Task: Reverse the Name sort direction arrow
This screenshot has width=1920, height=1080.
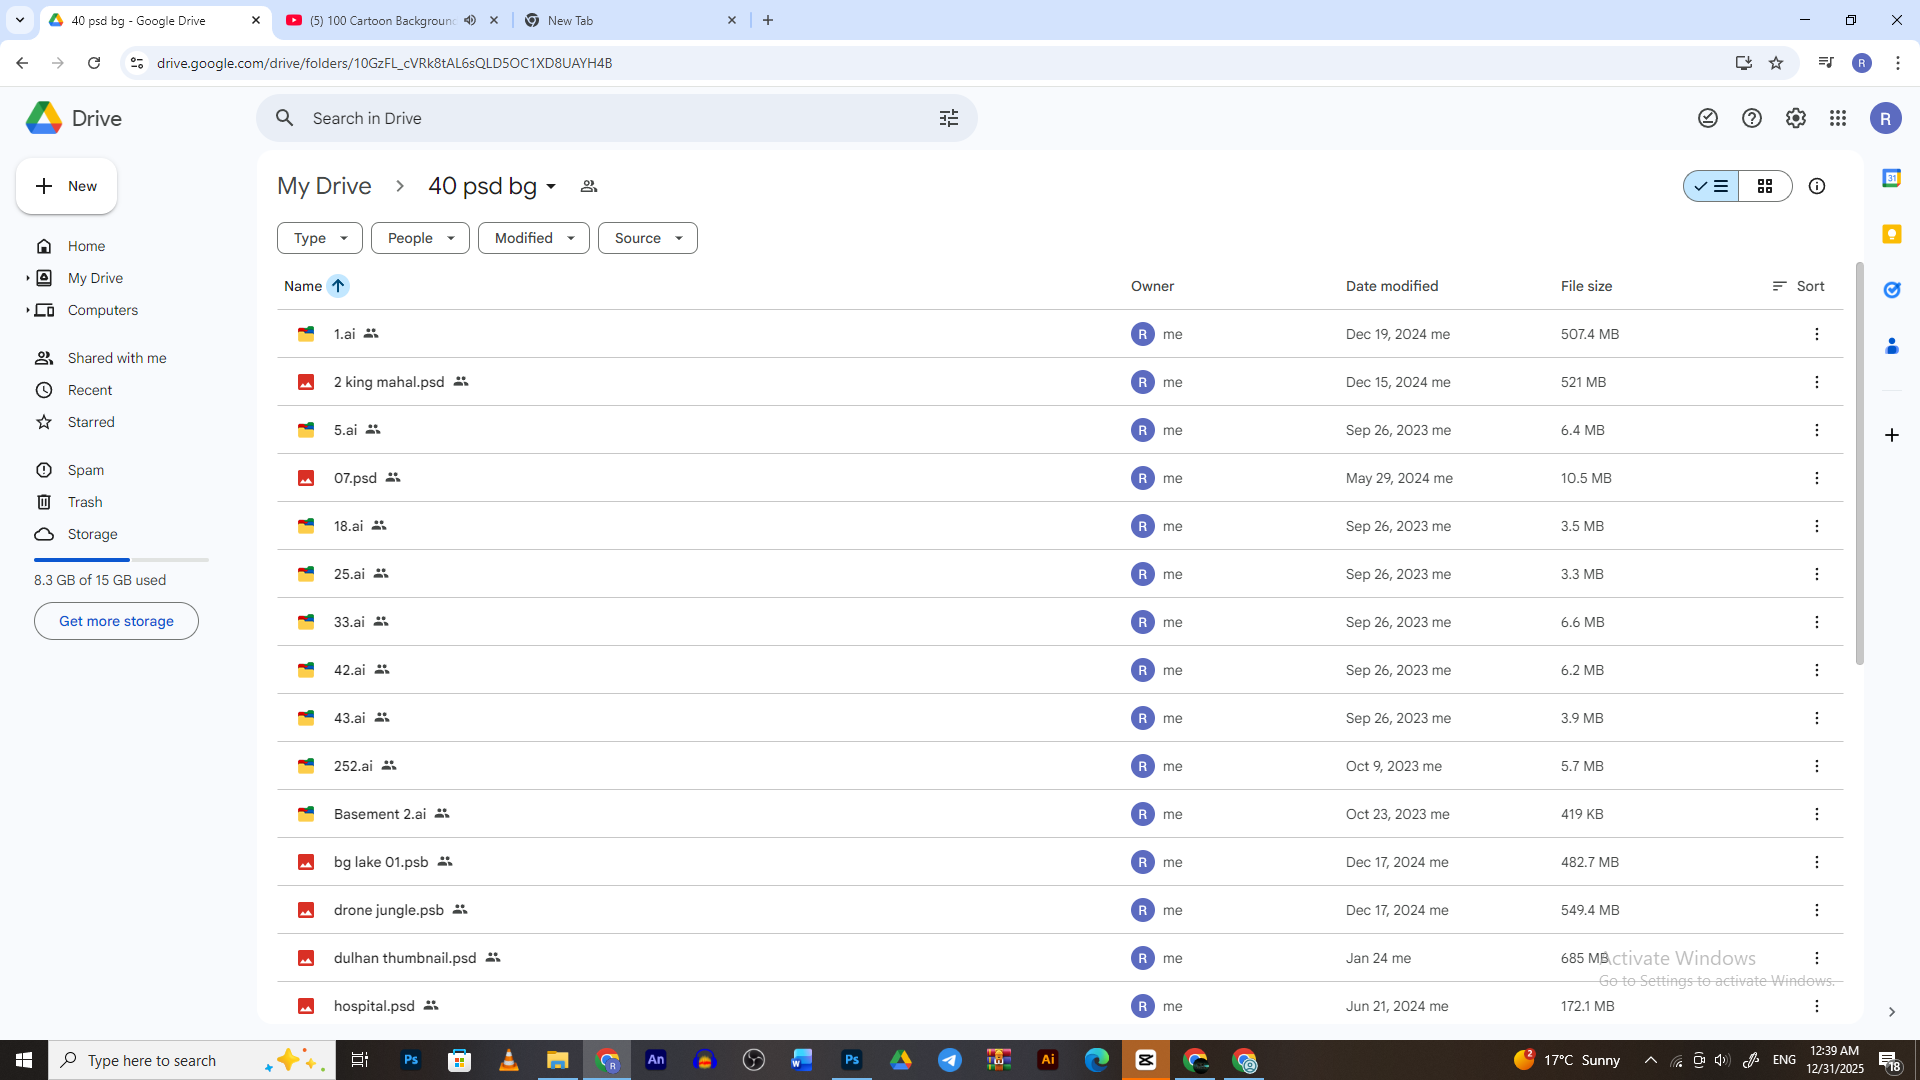Action: 338,286
